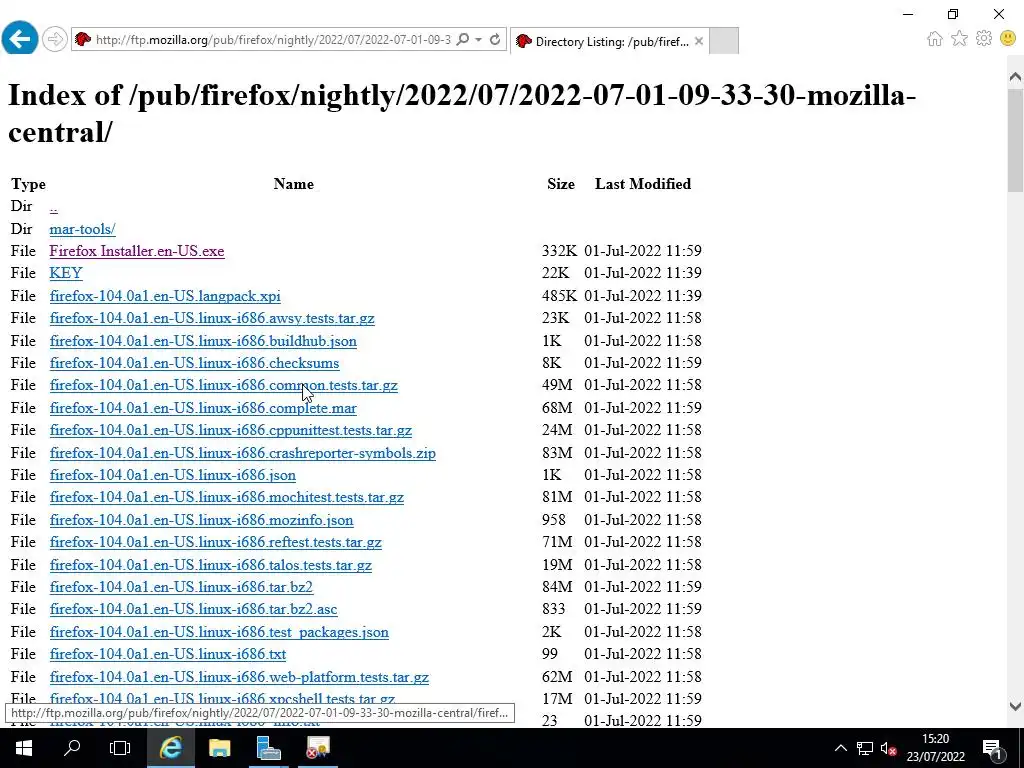Click the scrollbar up arrow
The image size is (1024, 768).
(x=1015, y=77)
